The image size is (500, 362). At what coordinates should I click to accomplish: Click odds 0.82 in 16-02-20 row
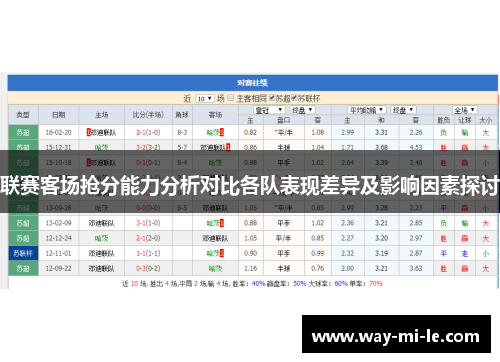point(251,132)
